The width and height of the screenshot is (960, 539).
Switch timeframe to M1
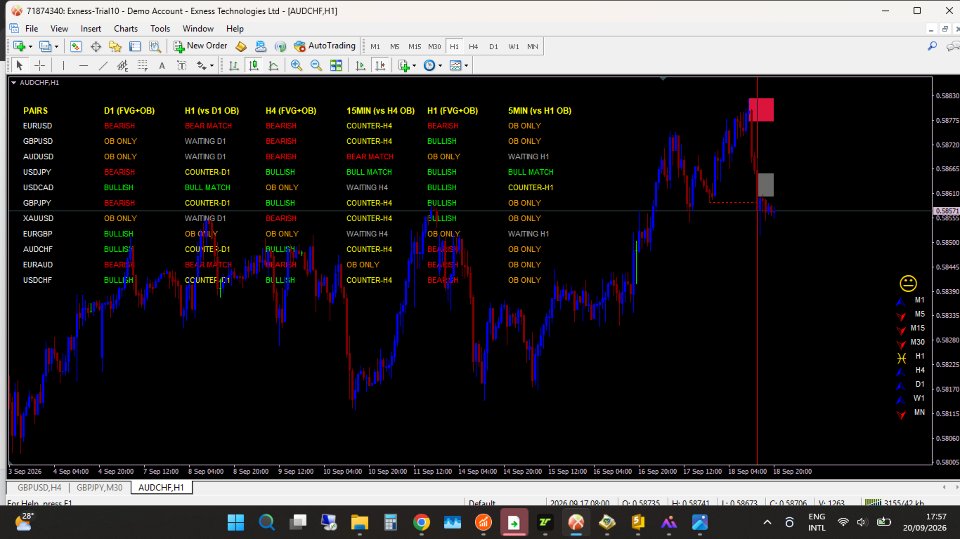tap(375, 47)
